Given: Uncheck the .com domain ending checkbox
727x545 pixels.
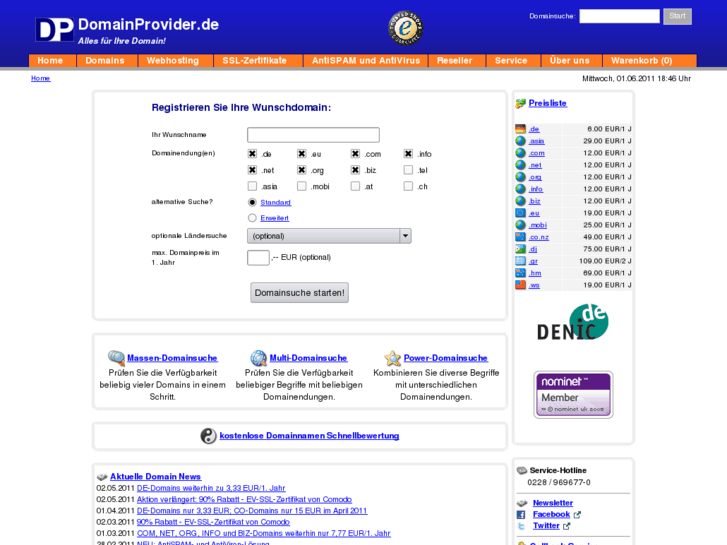Looking at the screenshot, I should [x=355, y=154].
